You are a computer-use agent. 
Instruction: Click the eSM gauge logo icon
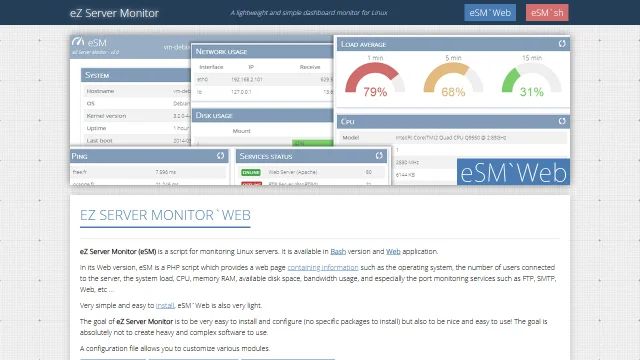click(x=78, y=42)
